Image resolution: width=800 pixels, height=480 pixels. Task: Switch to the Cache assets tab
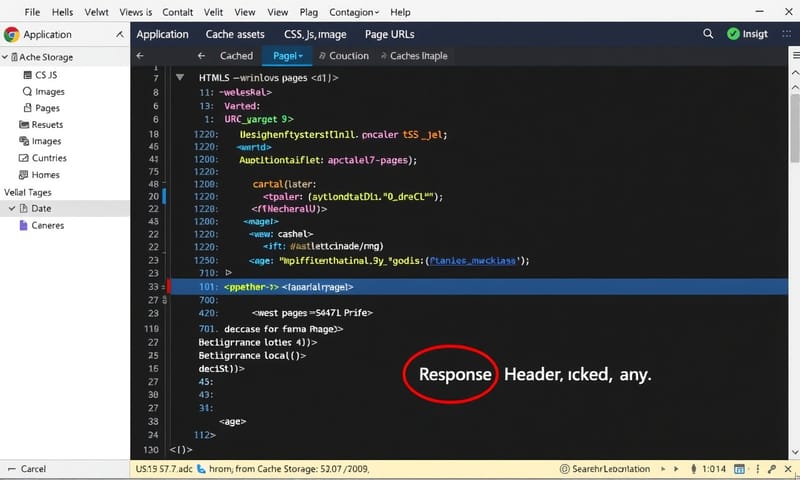tap(235, 34)
